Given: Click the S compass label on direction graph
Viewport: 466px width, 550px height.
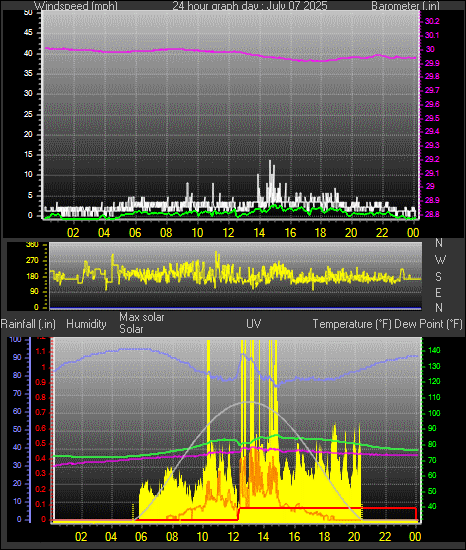Looking at the screenshot, I should coord(438,277).
